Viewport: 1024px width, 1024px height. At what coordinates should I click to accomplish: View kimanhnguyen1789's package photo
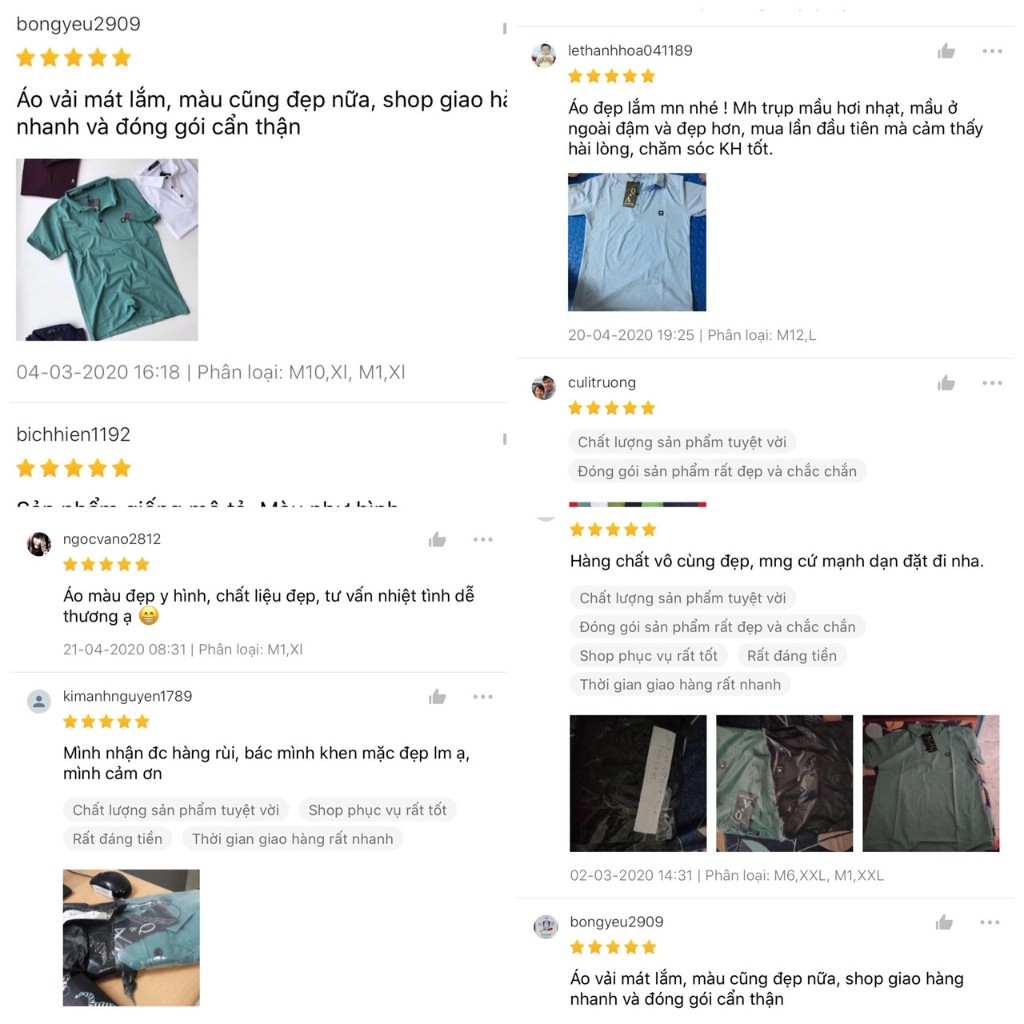pos(131,937)
